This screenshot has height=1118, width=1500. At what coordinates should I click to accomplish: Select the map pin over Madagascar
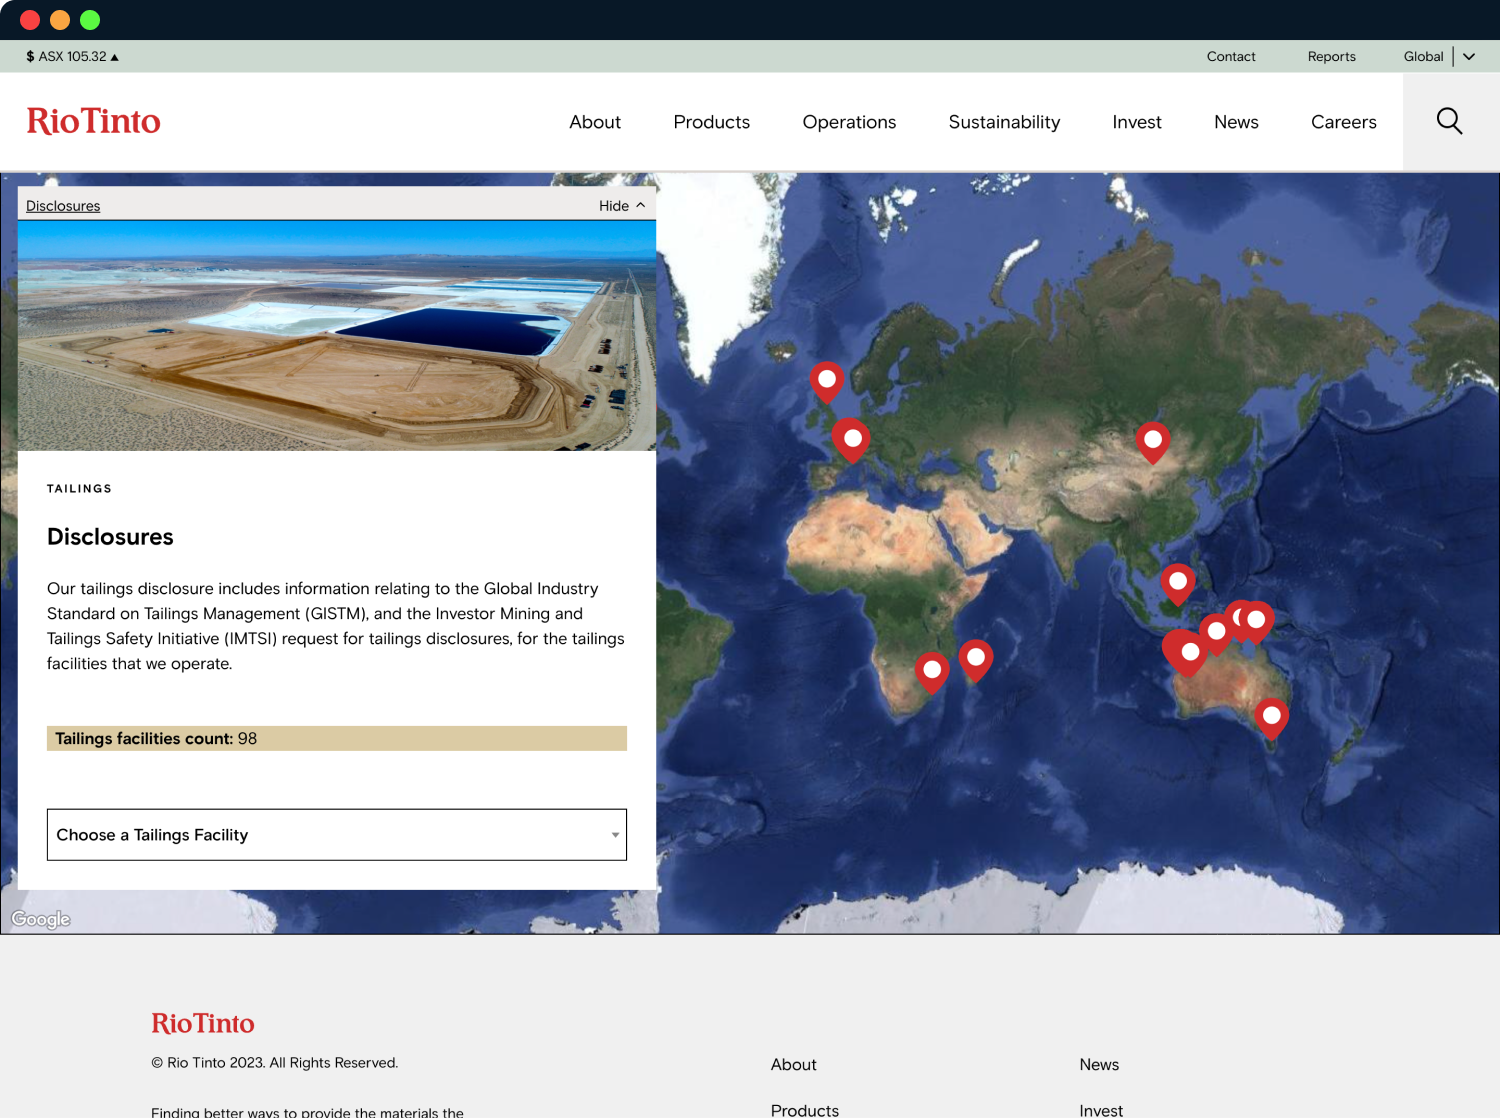coord(975,659)
